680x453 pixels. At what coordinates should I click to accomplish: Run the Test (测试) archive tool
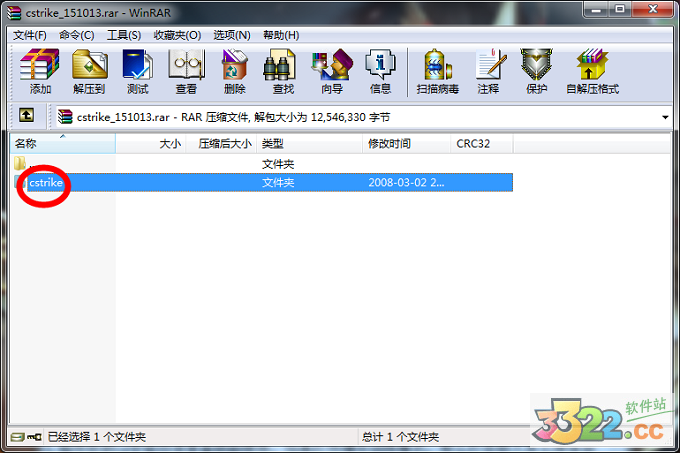tap(138, 71)
